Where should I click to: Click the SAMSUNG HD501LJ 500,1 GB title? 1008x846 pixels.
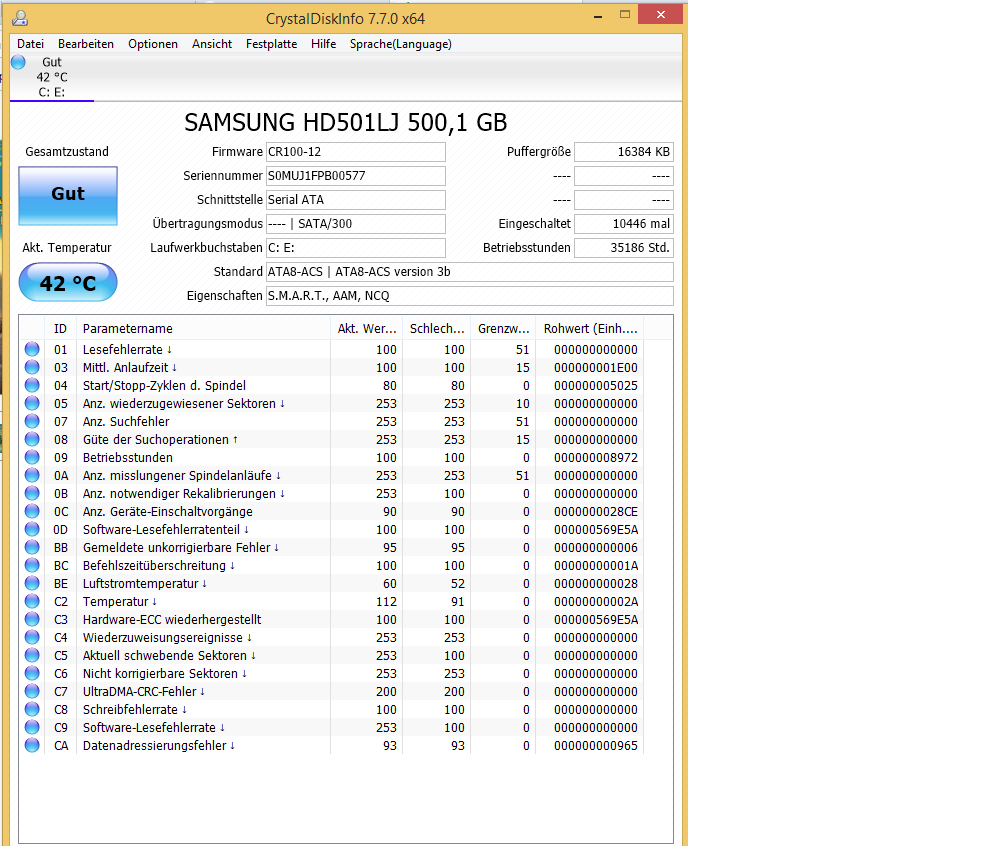(x=346, y=122)
